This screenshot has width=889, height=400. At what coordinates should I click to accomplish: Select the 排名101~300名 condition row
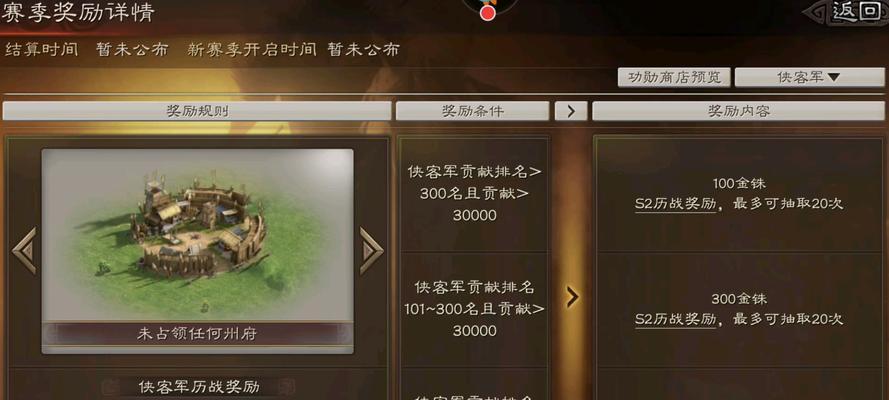[x=474, y=309]
